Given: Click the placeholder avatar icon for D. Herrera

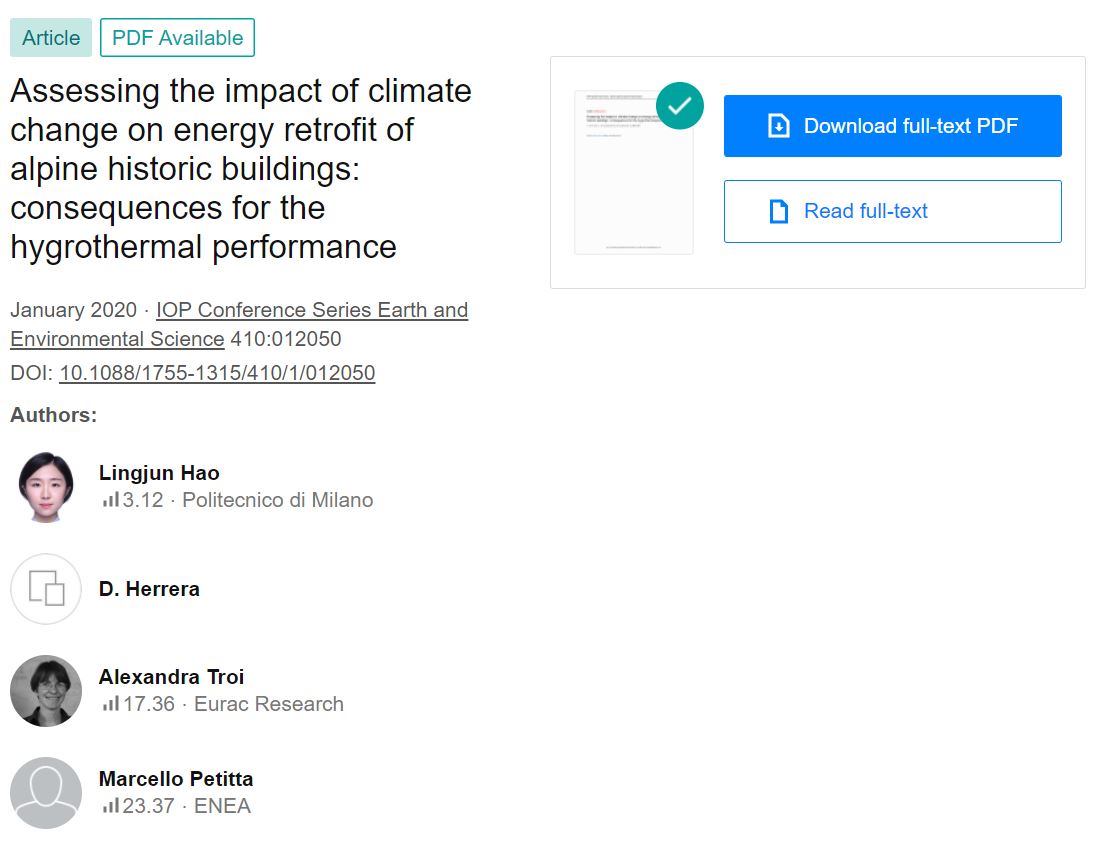Looking at the screenshot, I should [45, 590].
